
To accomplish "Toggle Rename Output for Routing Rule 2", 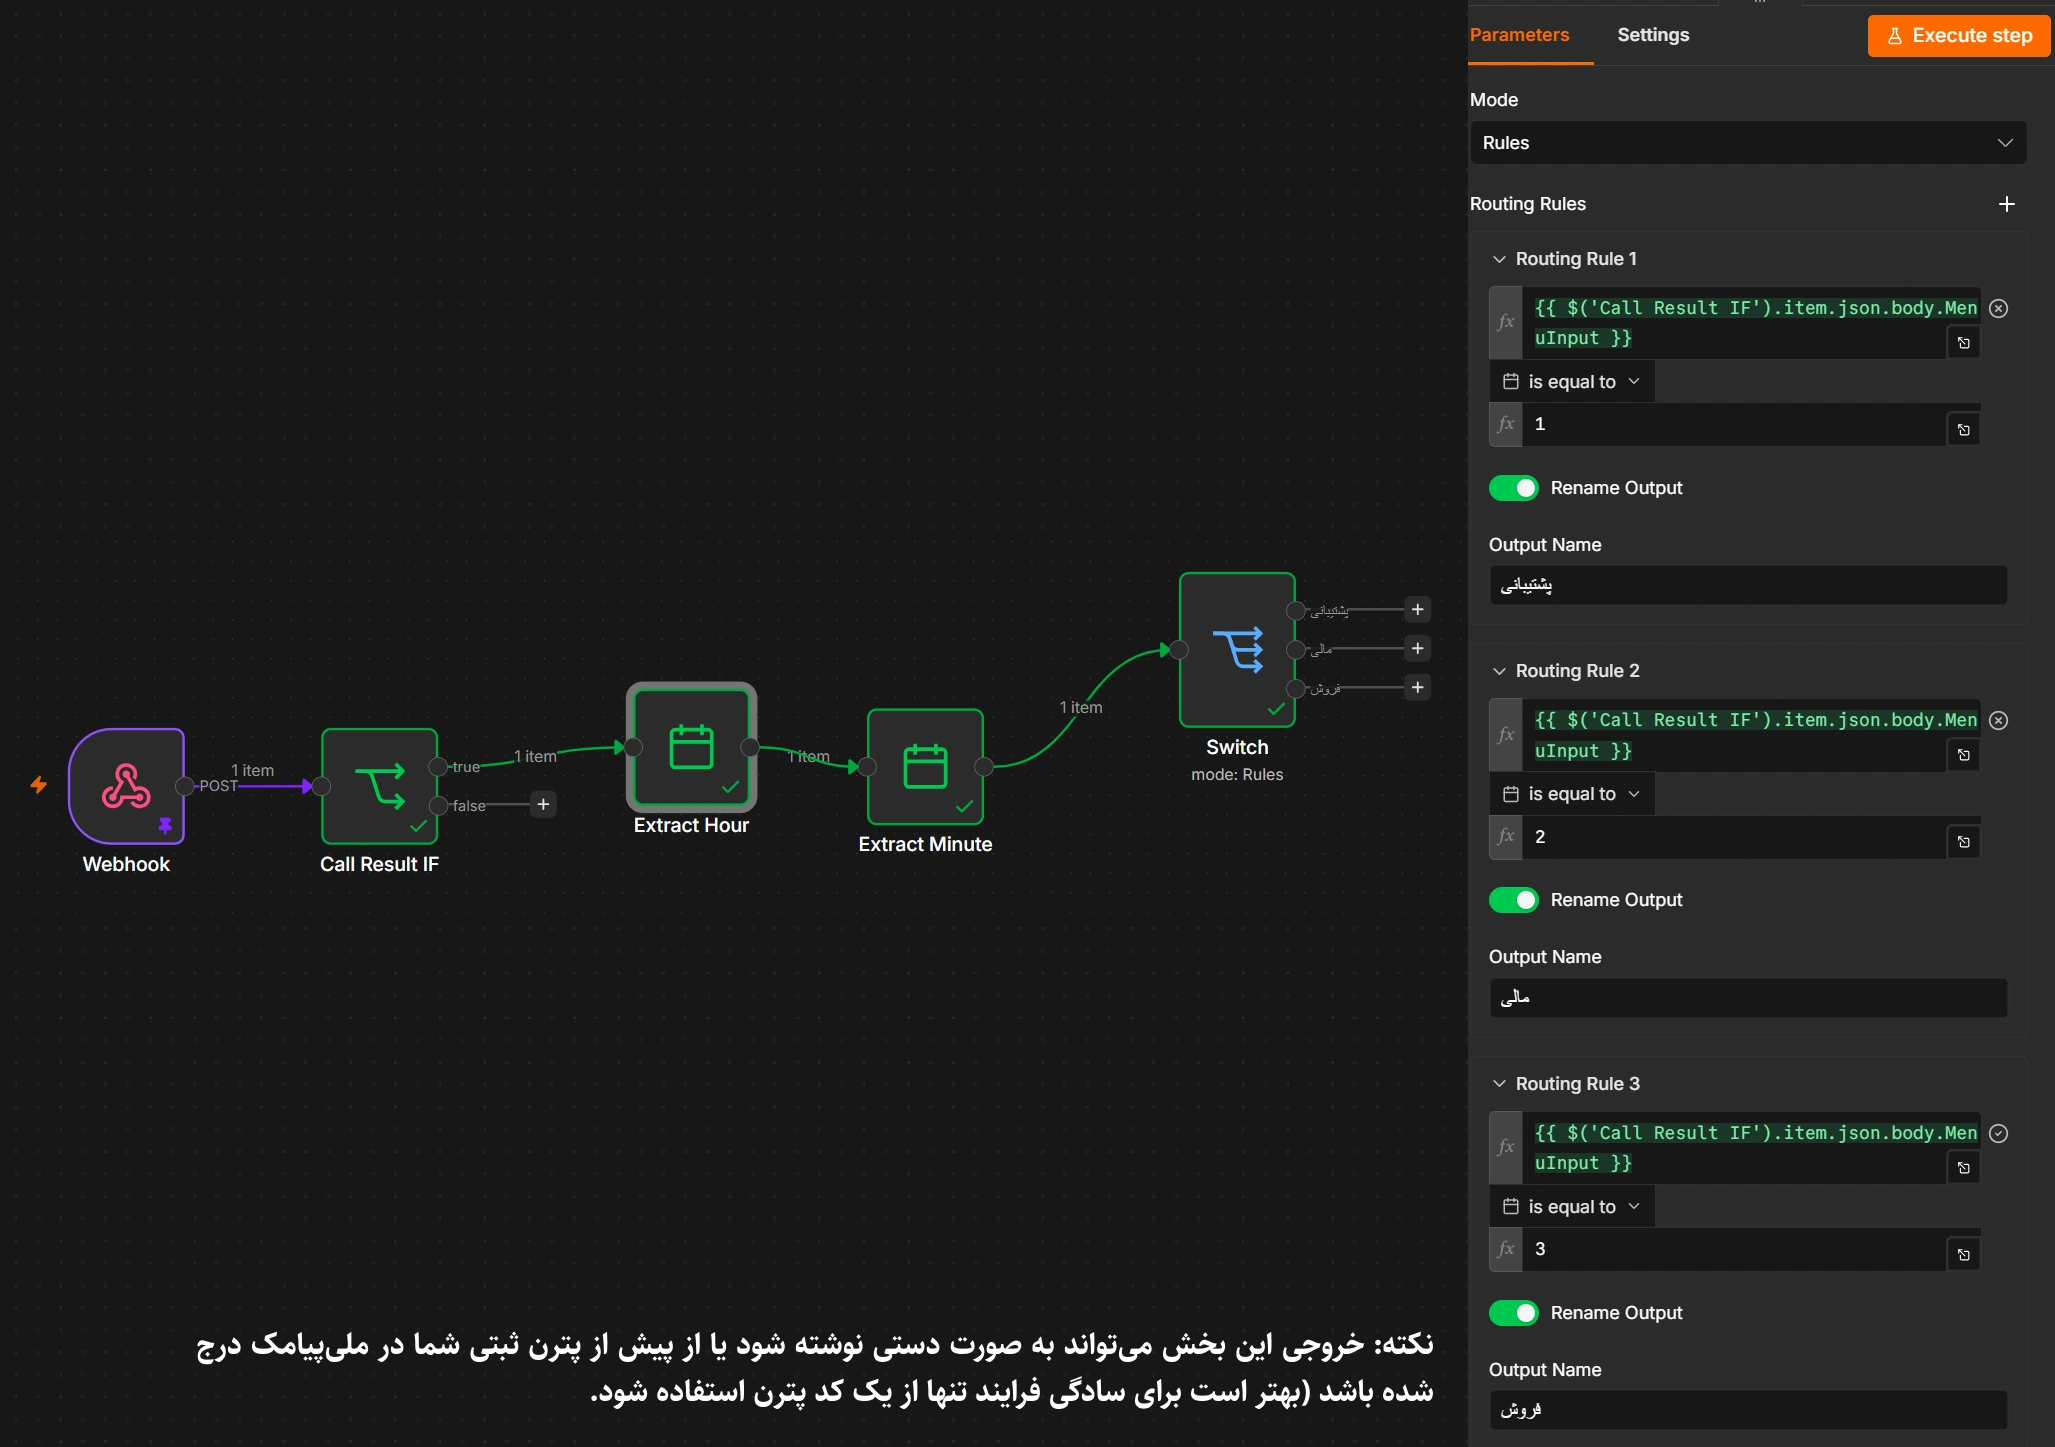I will [x=1514, y=900].
